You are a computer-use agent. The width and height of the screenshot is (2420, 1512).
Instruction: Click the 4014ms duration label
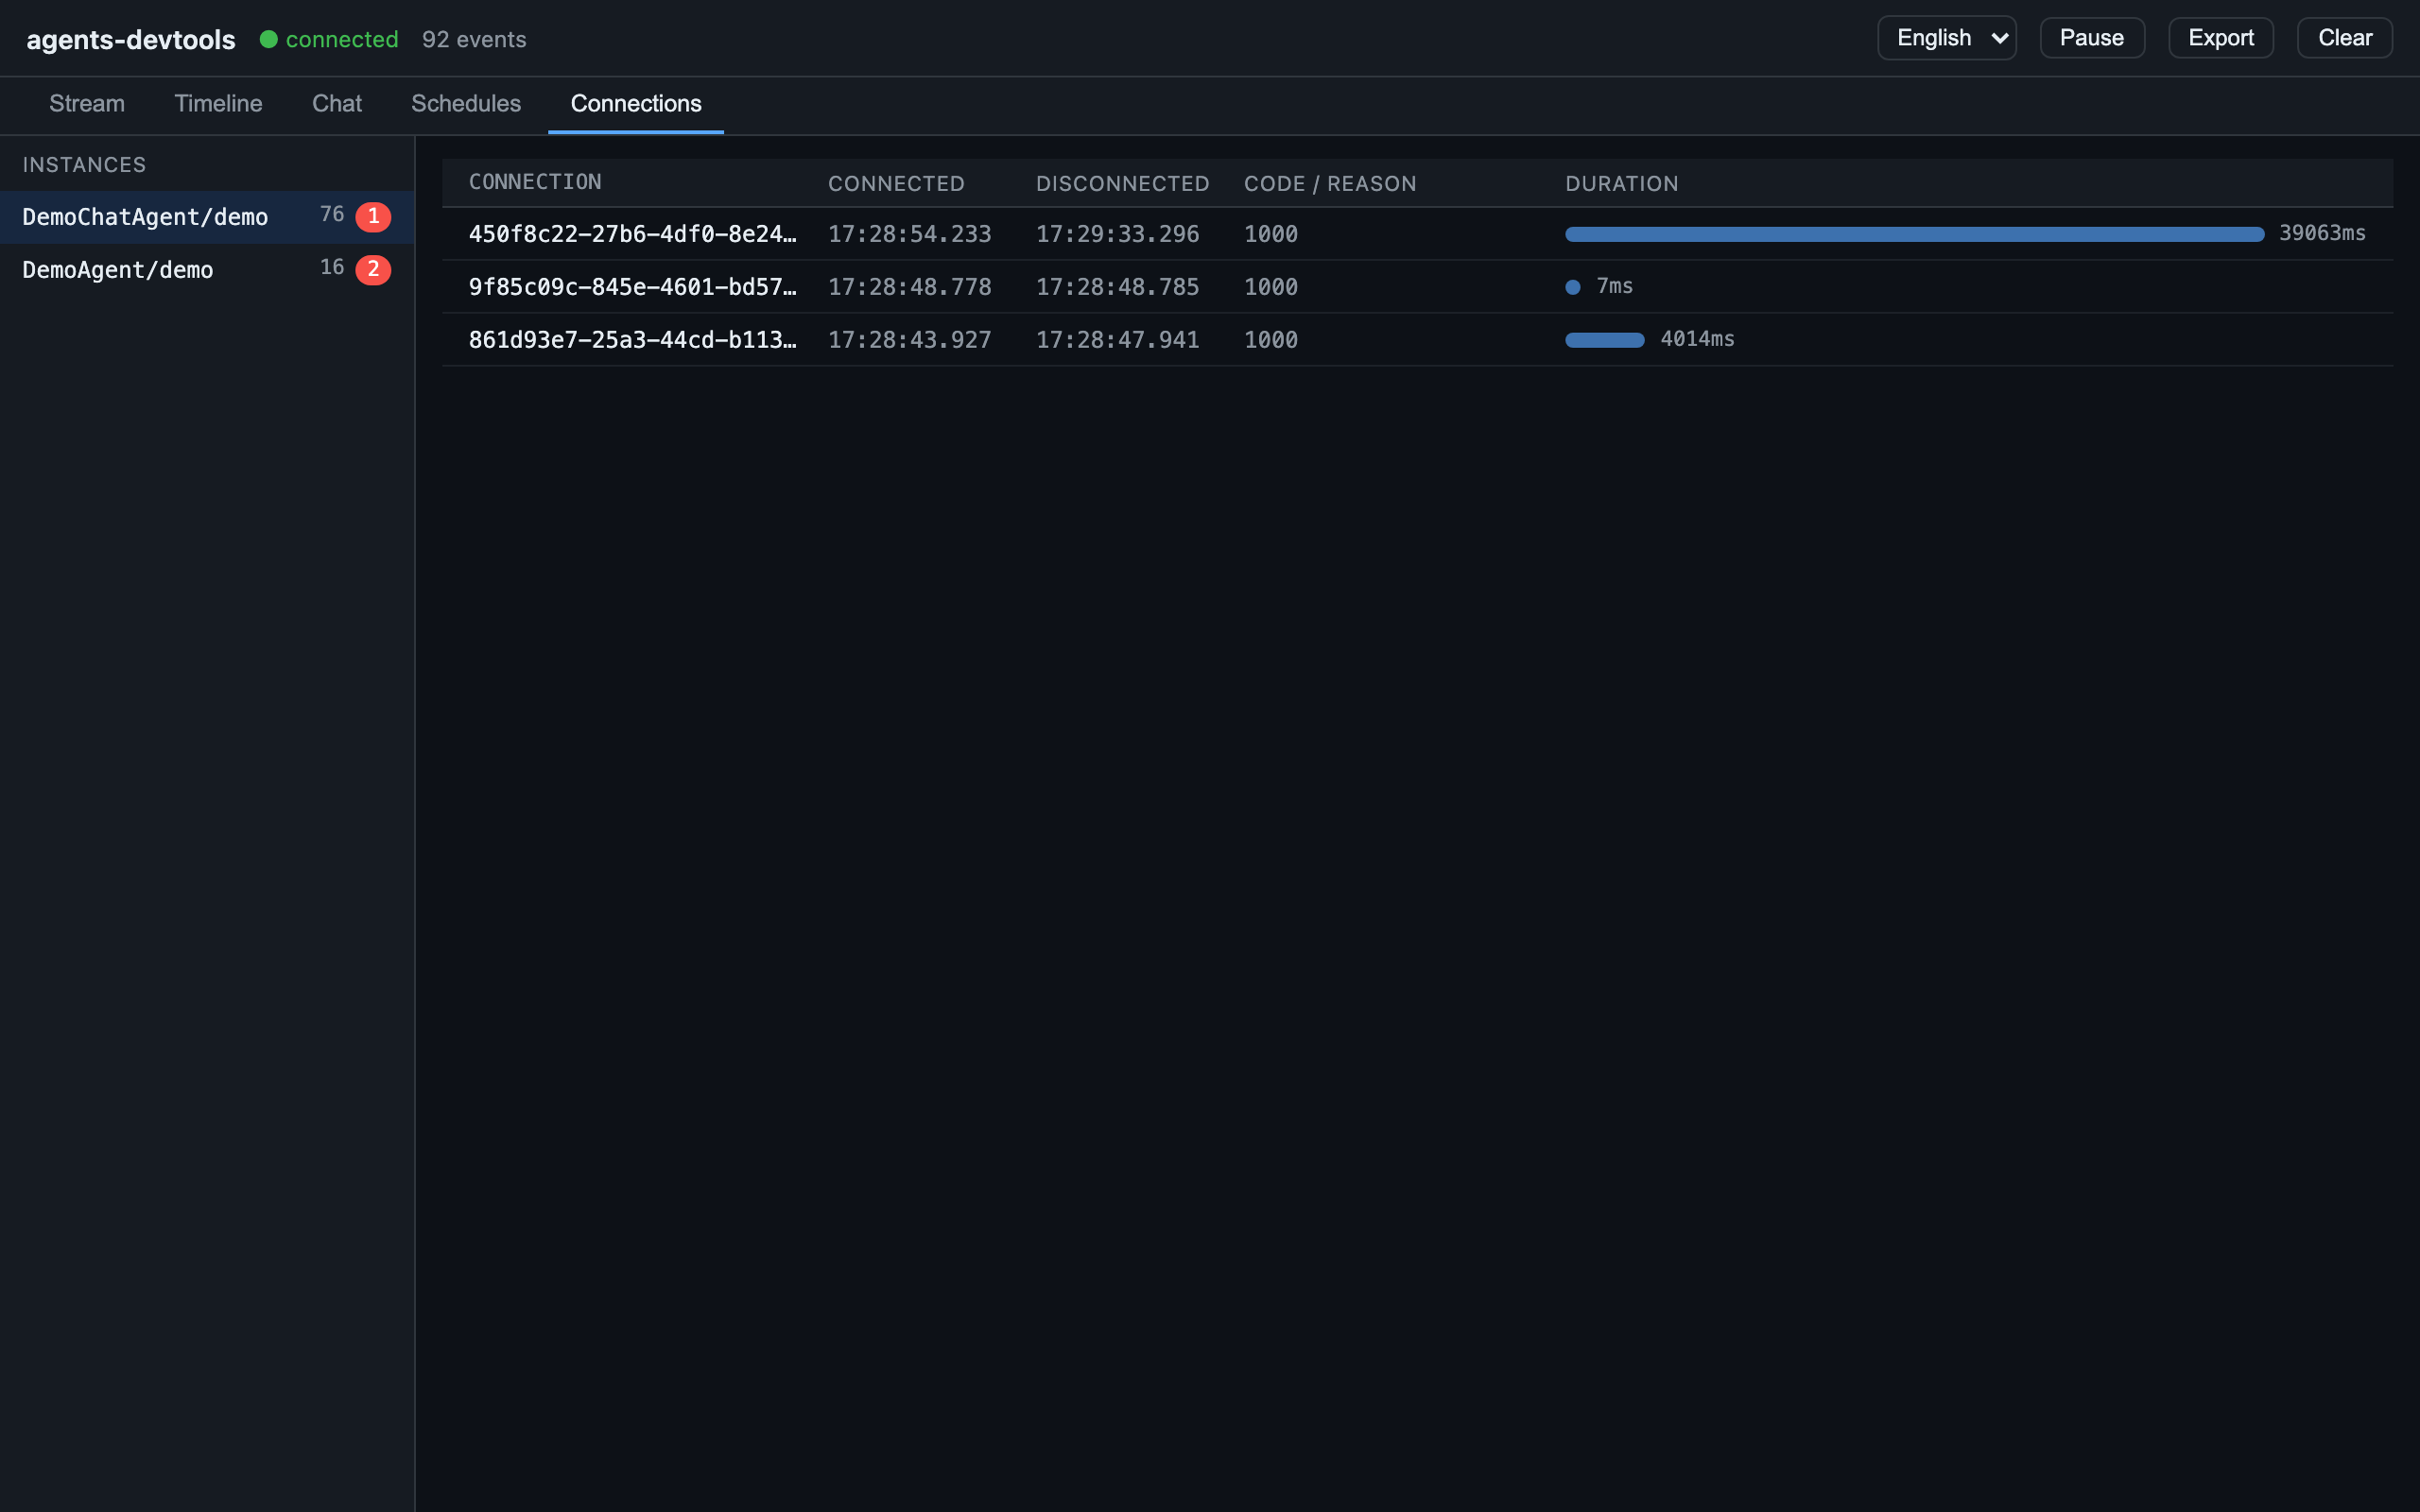(1697, 339)
